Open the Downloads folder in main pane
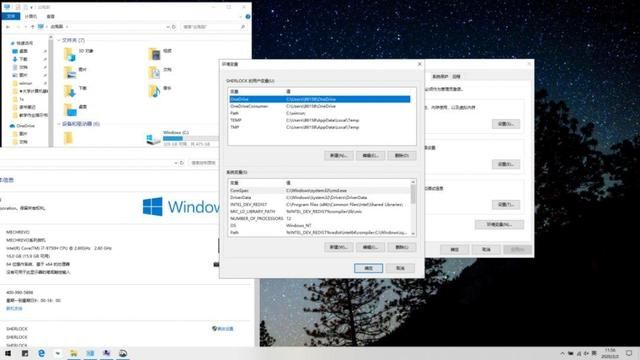 (76, 91)
